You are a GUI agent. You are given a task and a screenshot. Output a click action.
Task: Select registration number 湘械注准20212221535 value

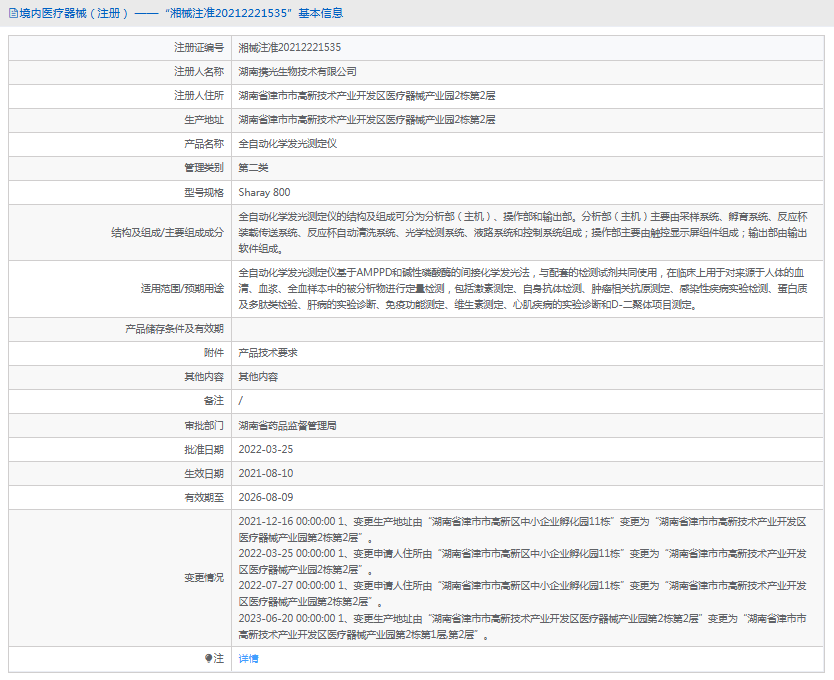point(290,47)
